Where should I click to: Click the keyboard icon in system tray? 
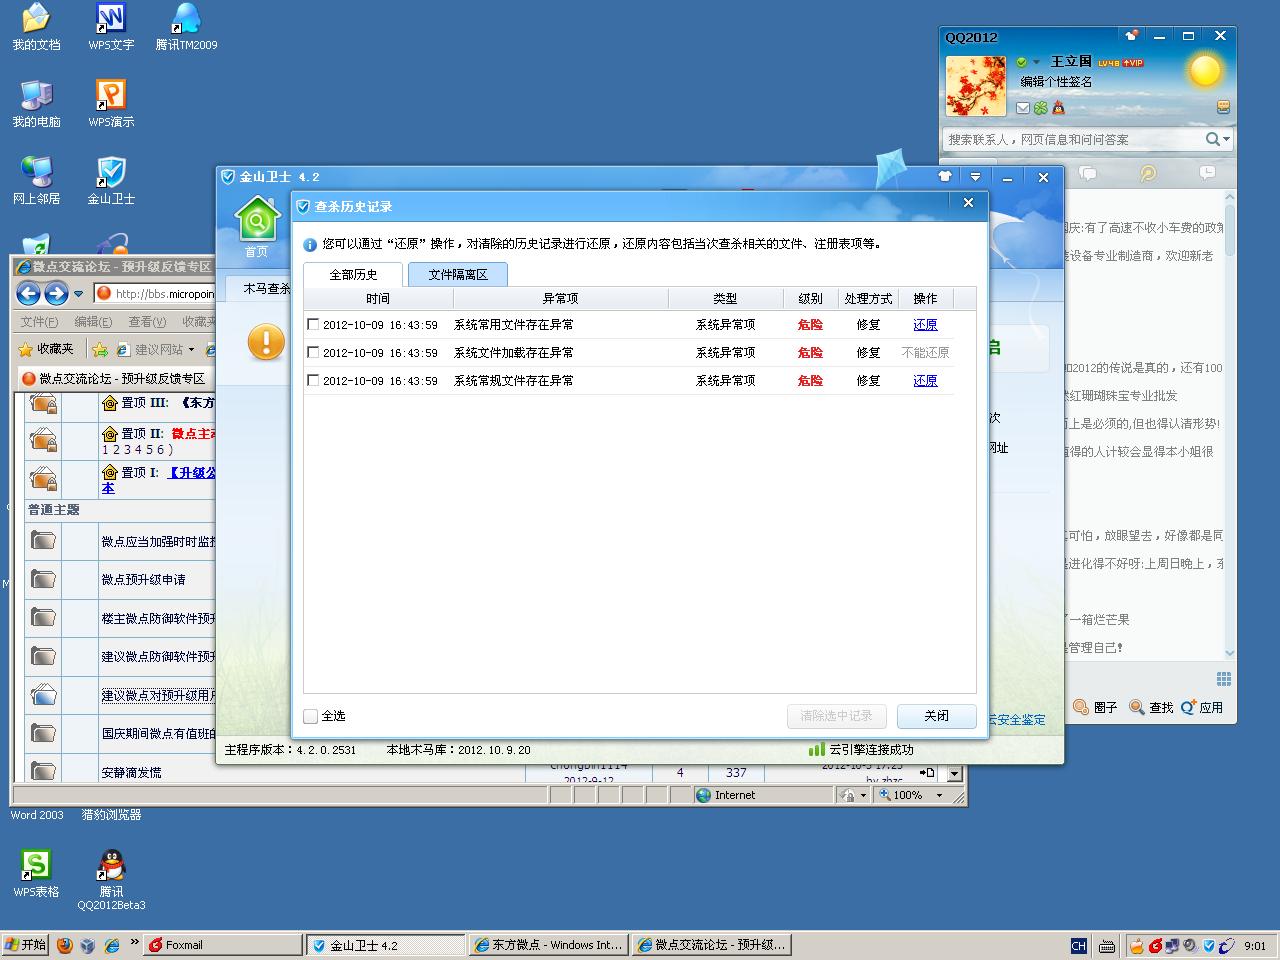point(1106,945)
